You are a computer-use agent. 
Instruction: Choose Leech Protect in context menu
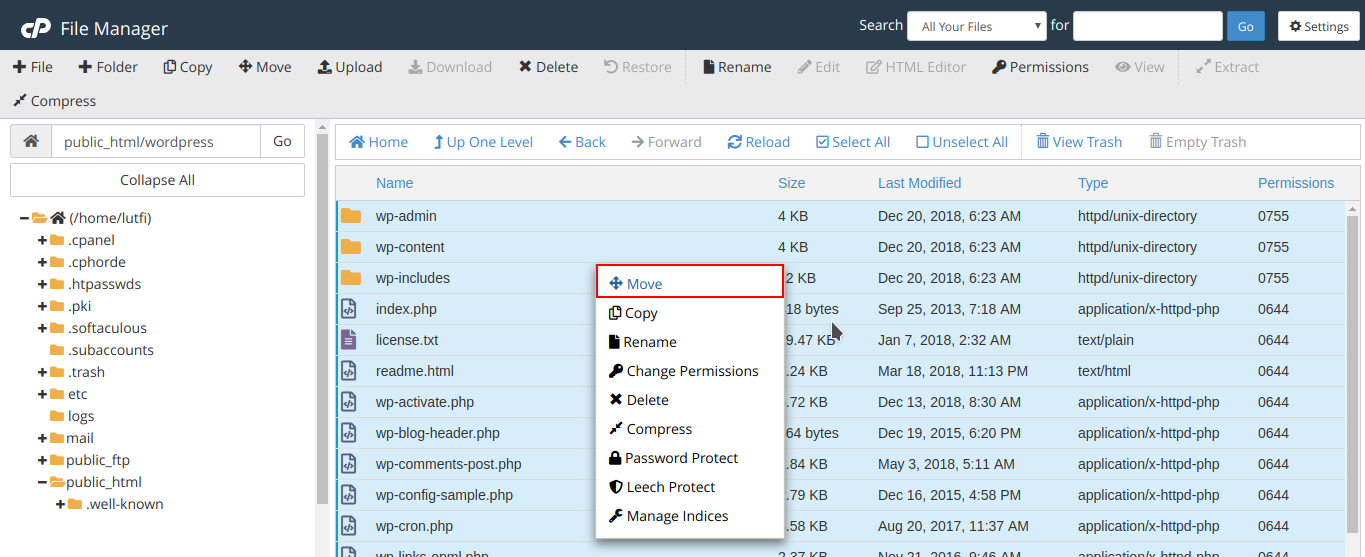[x=689, y=487]
